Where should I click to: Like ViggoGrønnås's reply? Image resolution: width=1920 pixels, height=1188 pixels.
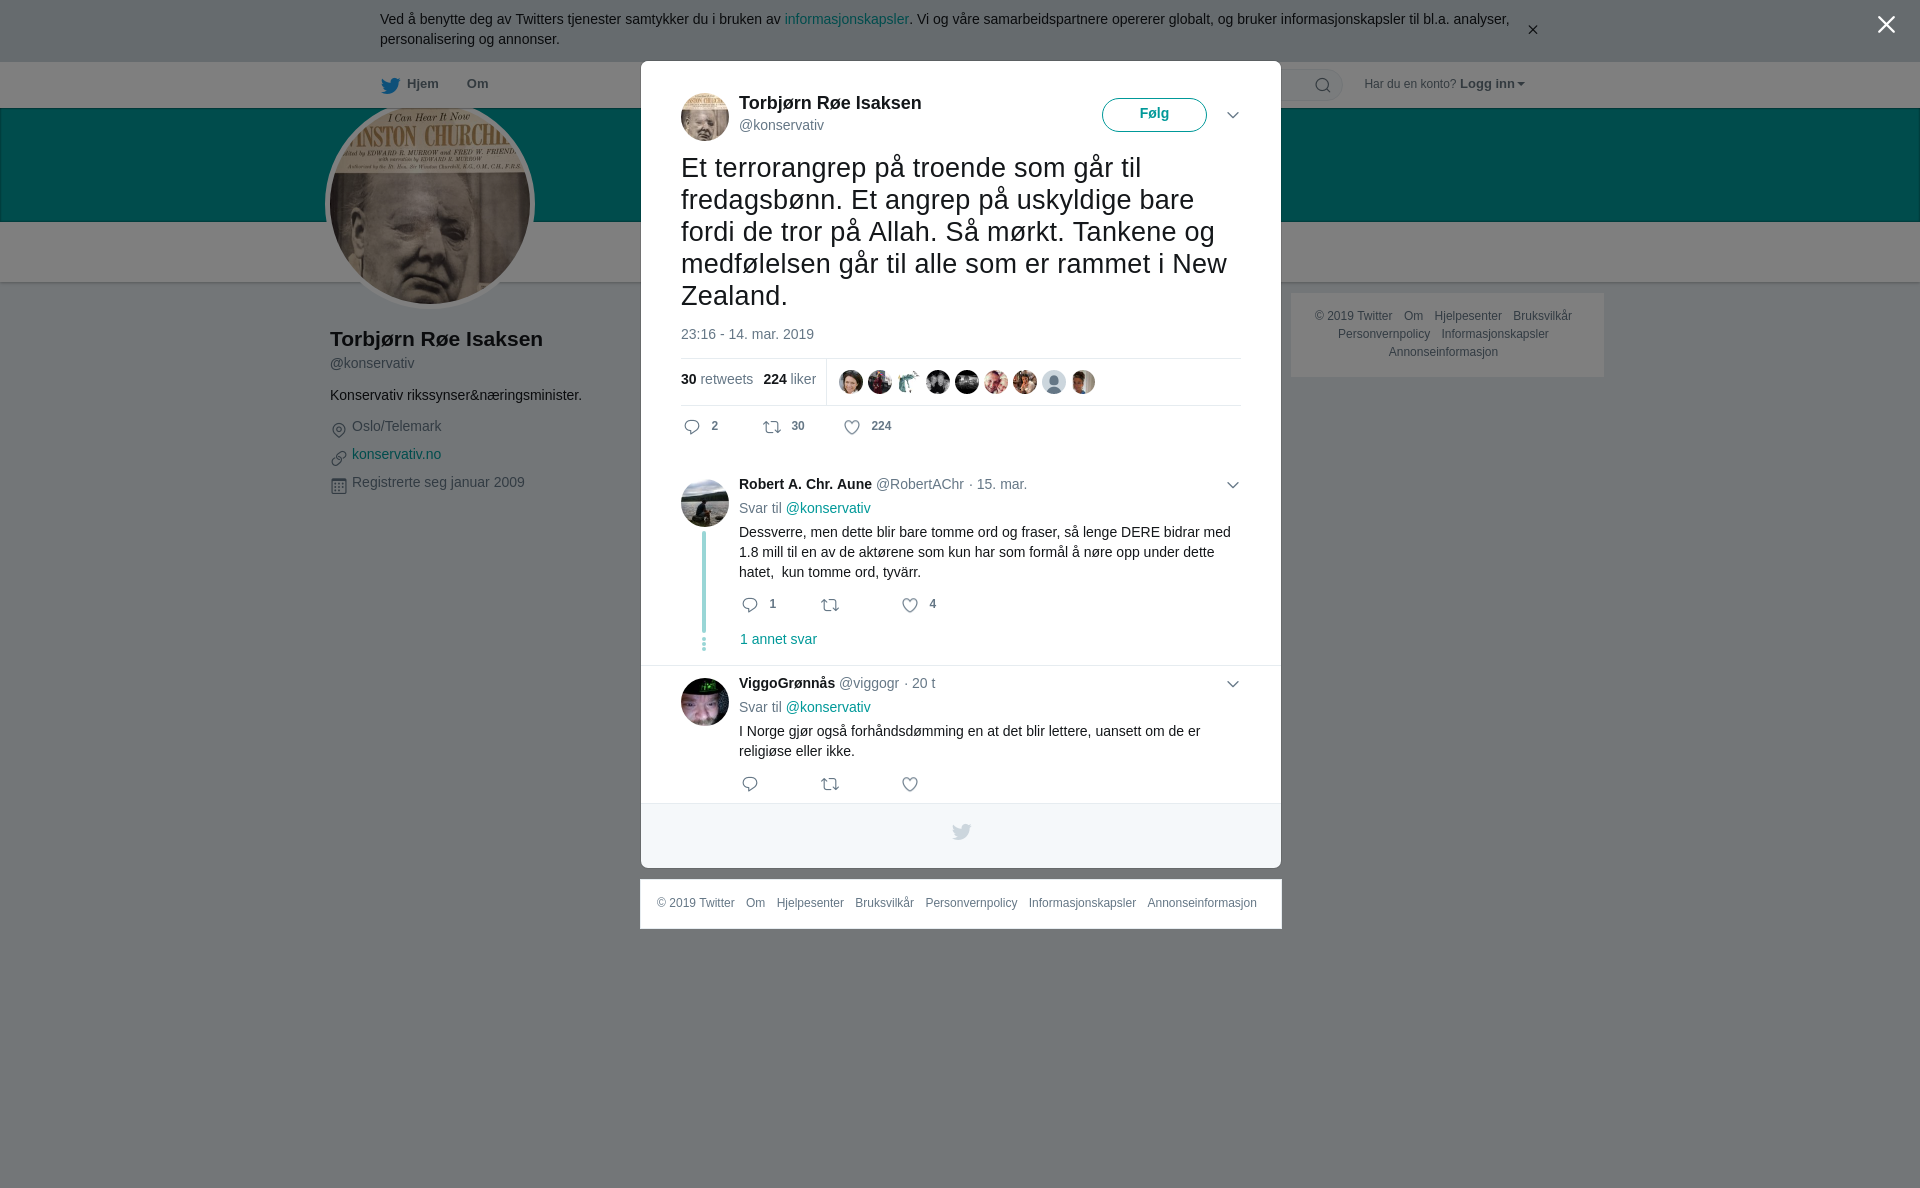[910, 784]
